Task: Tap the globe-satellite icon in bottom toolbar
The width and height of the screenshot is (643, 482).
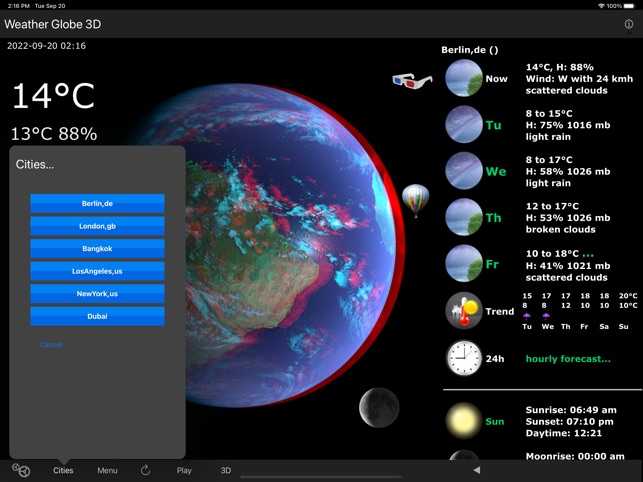Action: coord(21,470)
